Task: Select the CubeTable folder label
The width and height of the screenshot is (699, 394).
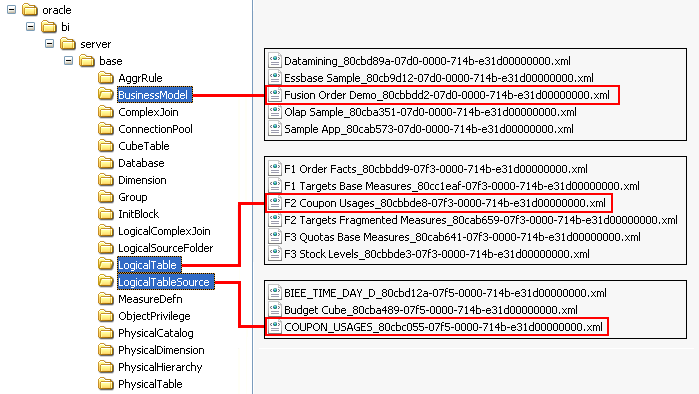Action: (144, 146)
